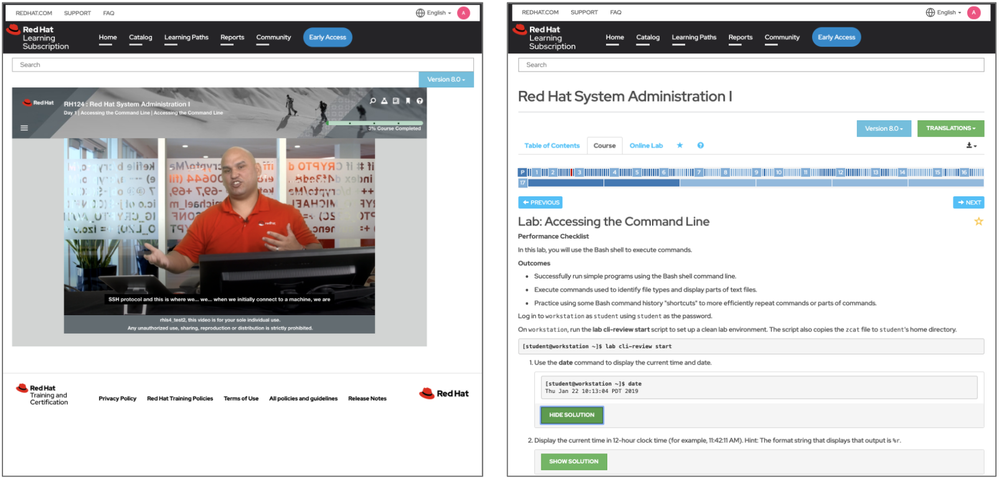Click the blue star tab icon beside Online Lab

click(680, 146)
